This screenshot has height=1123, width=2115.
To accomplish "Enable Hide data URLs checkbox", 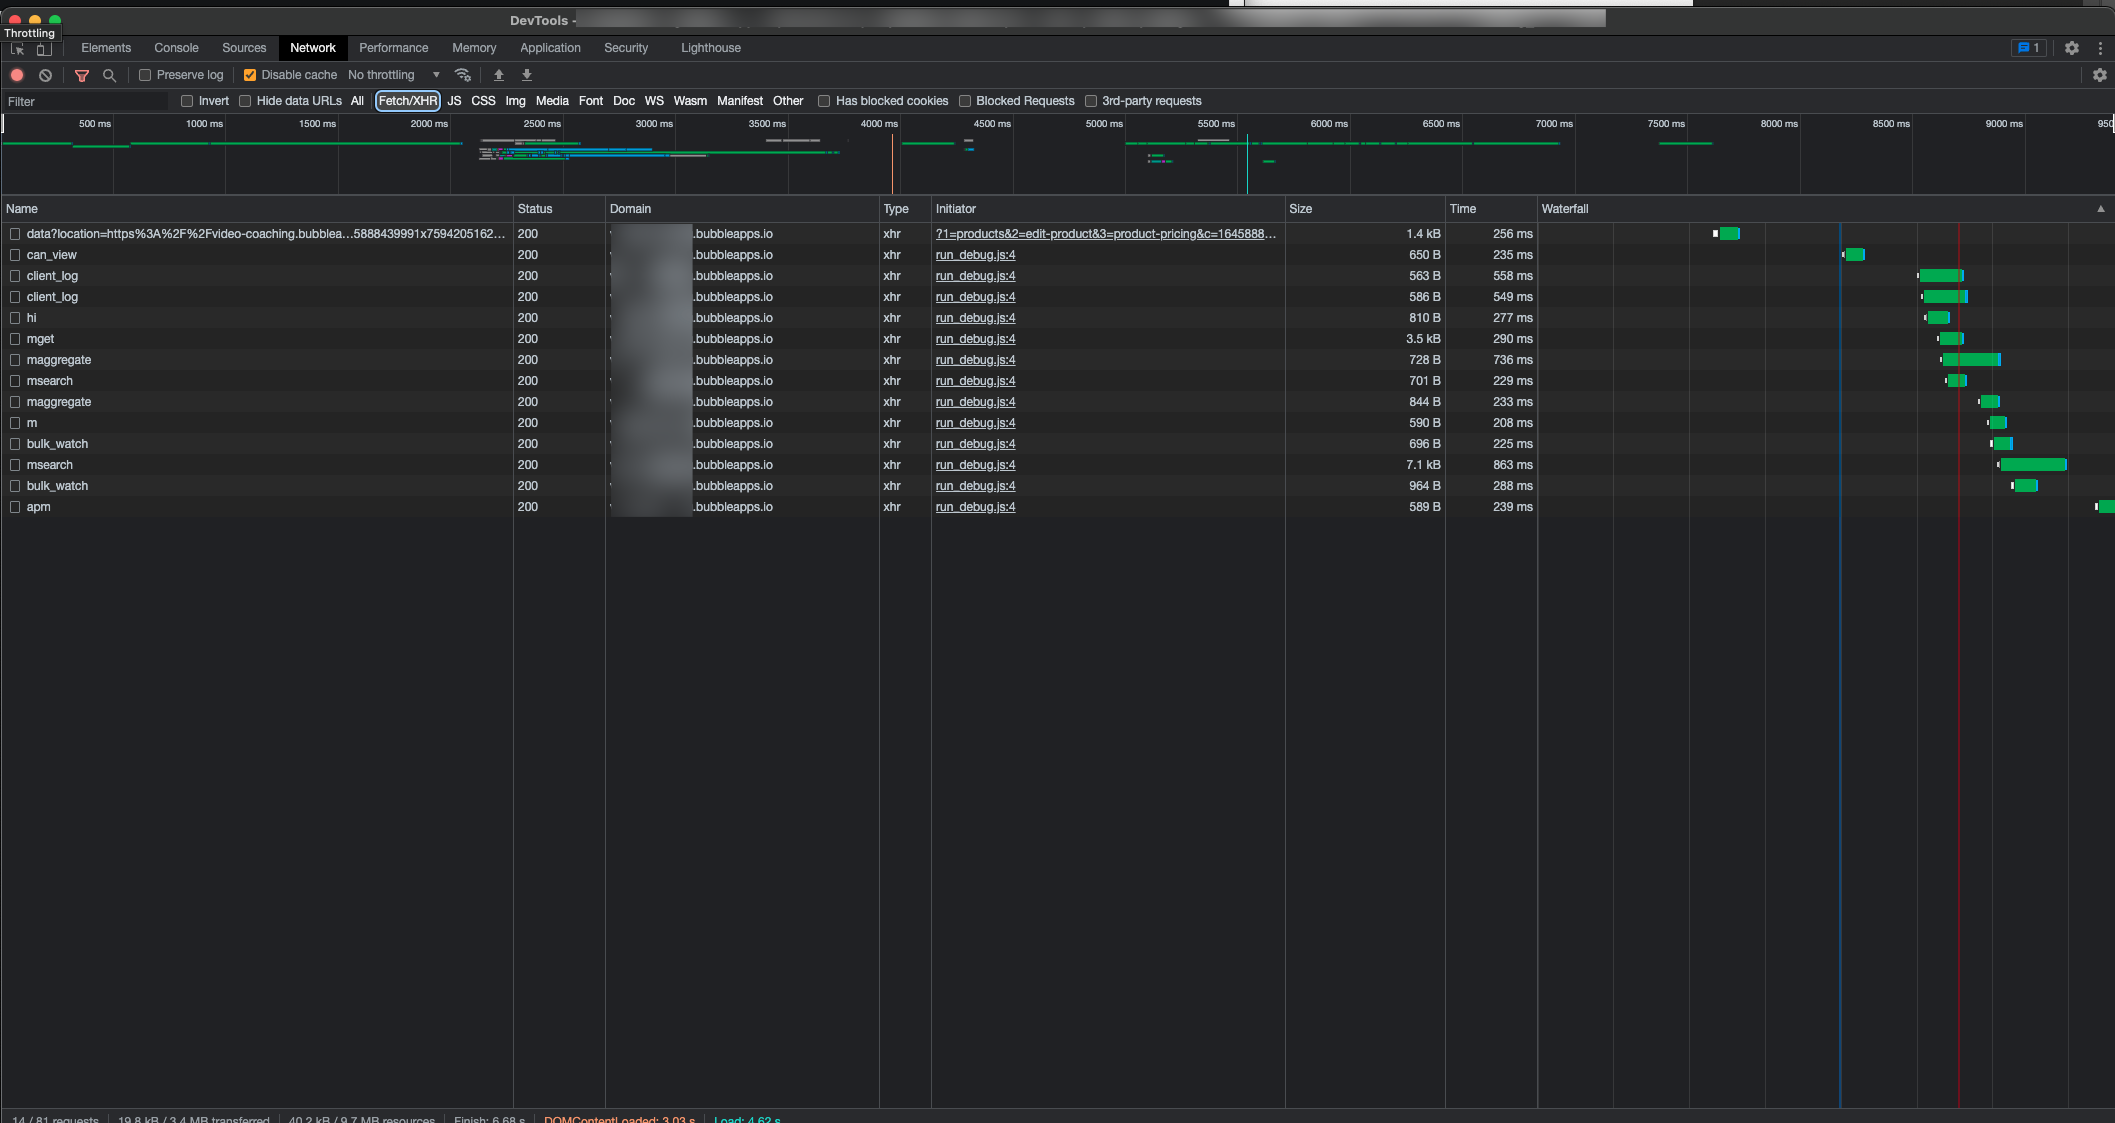I will pos(245,101).
